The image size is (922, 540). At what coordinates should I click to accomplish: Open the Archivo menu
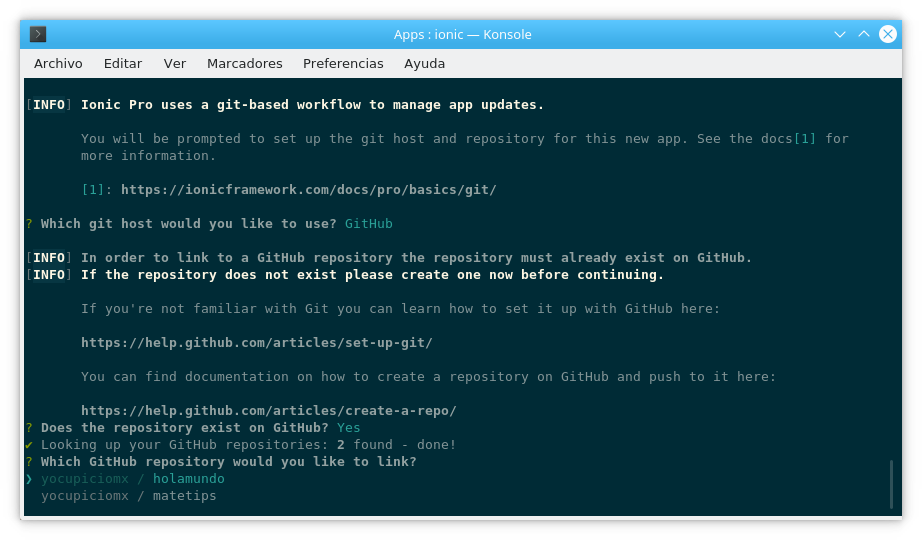tap(58, 64)
